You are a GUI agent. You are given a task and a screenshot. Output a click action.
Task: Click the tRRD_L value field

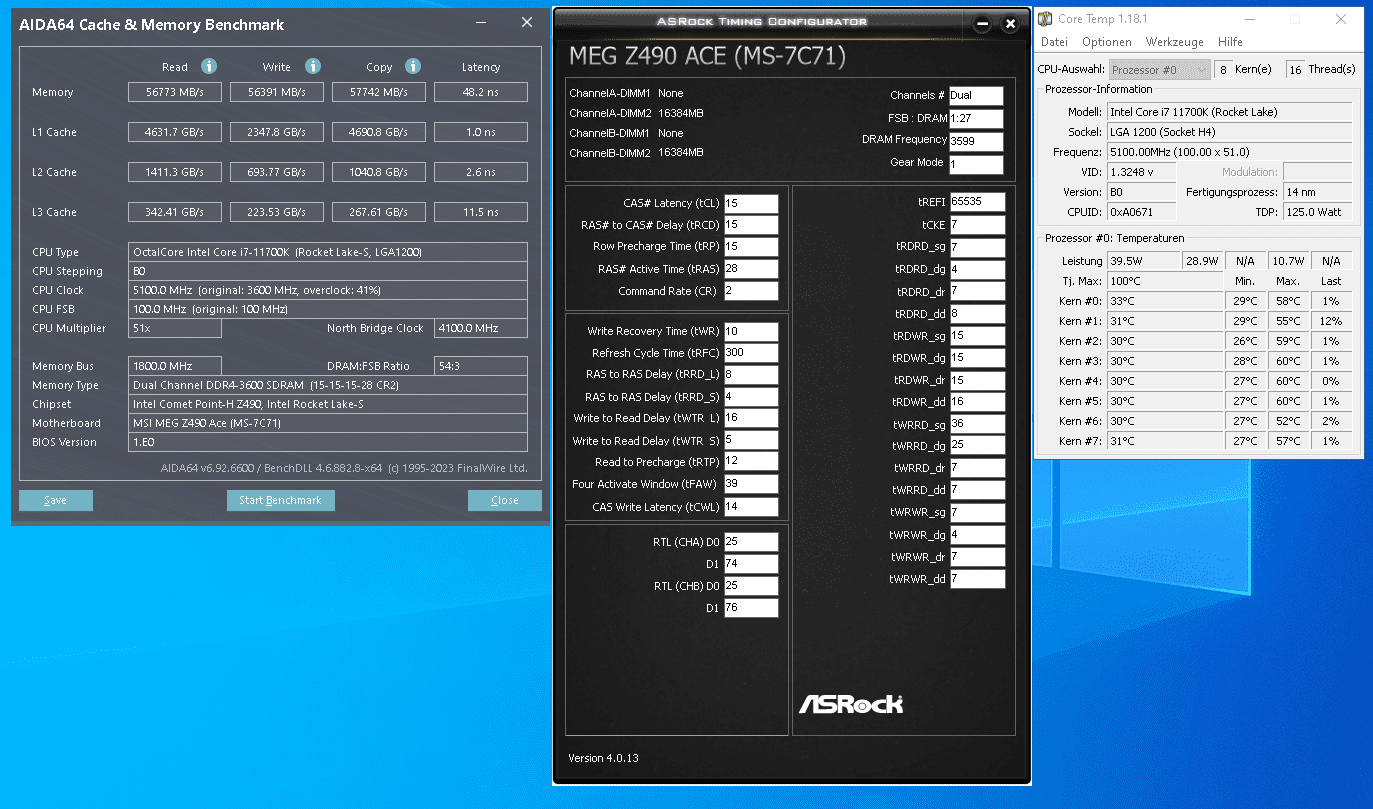coord(751,375)
